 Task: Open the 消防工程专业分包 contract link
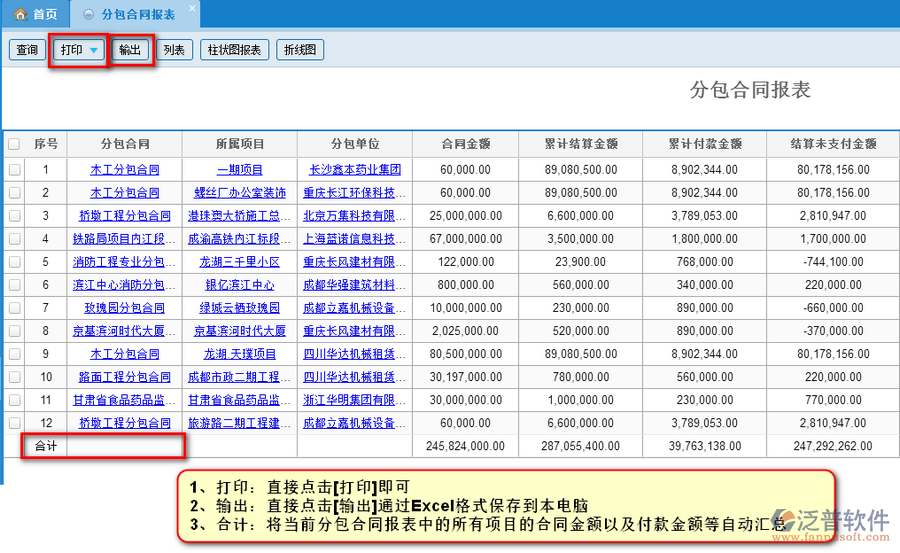tap(124, 262)
